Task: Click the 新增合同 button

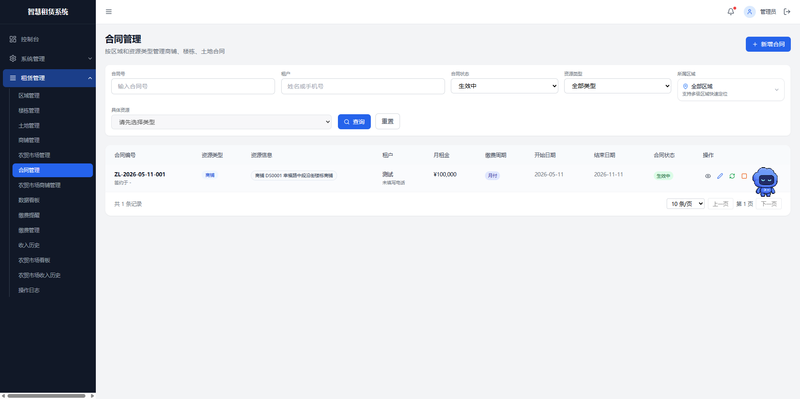Action: (x=768, y=44)
